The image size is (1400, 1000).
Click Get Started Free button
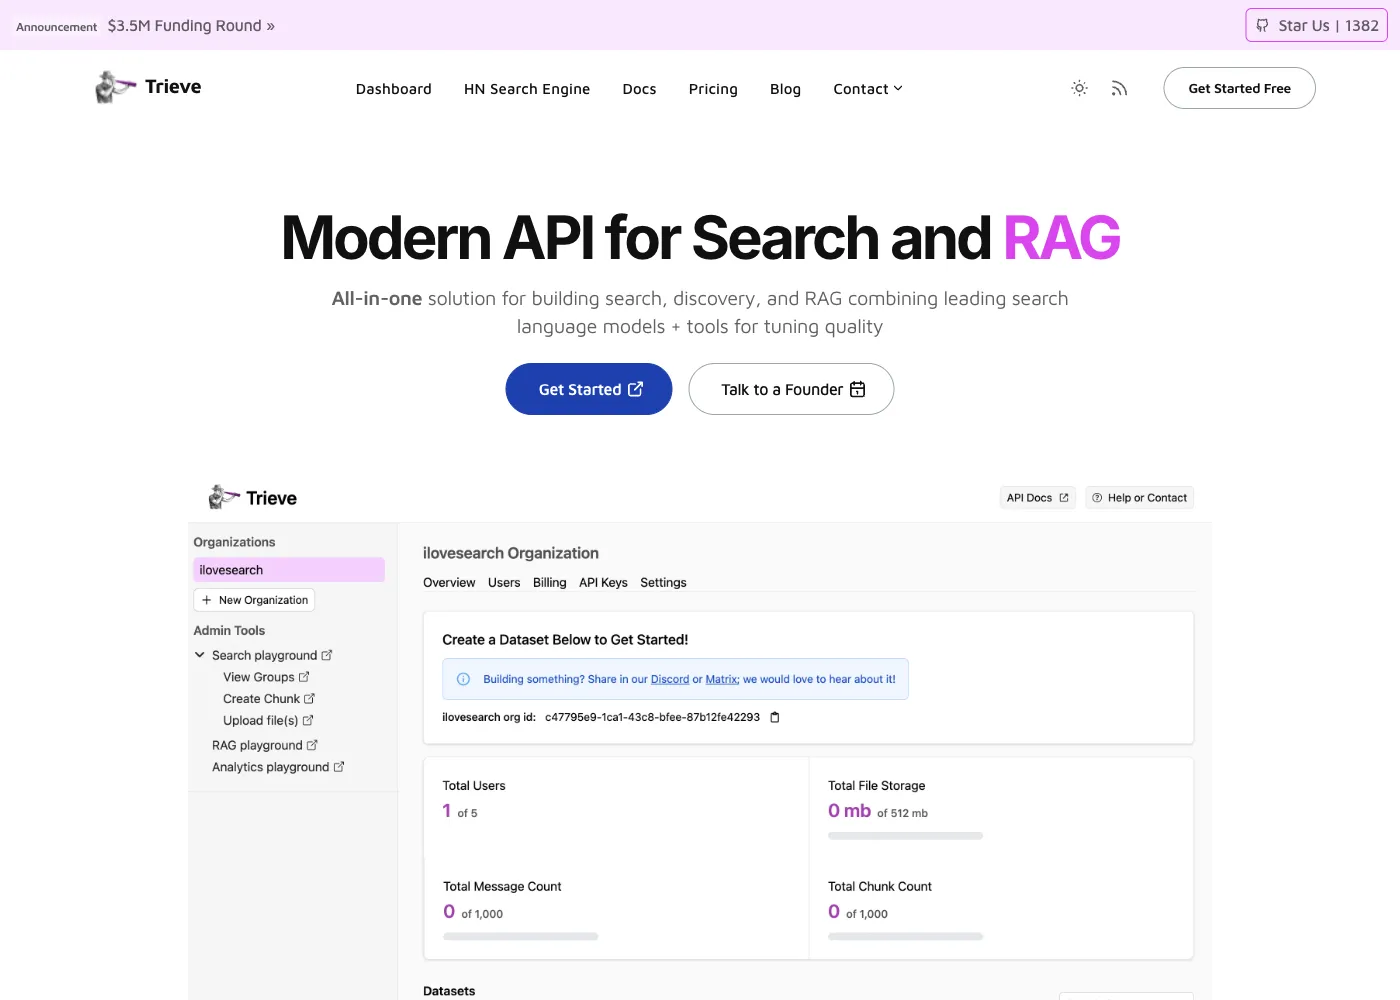tap(1239, 88)
